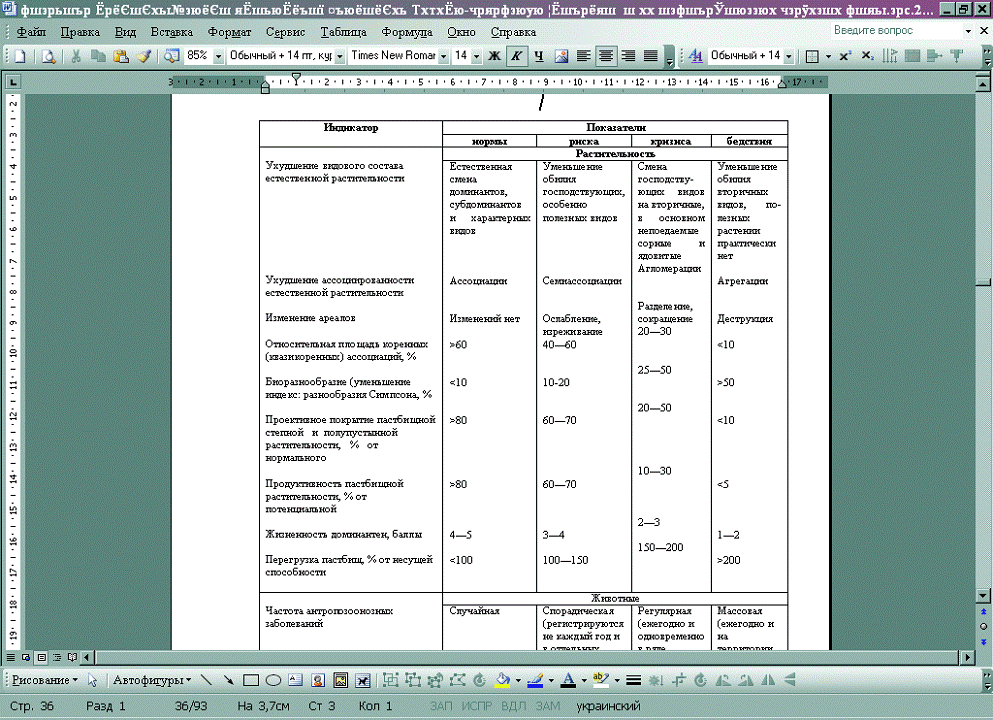
Task: Select the Rectangle drawing tool
Action: pos(251,681)
